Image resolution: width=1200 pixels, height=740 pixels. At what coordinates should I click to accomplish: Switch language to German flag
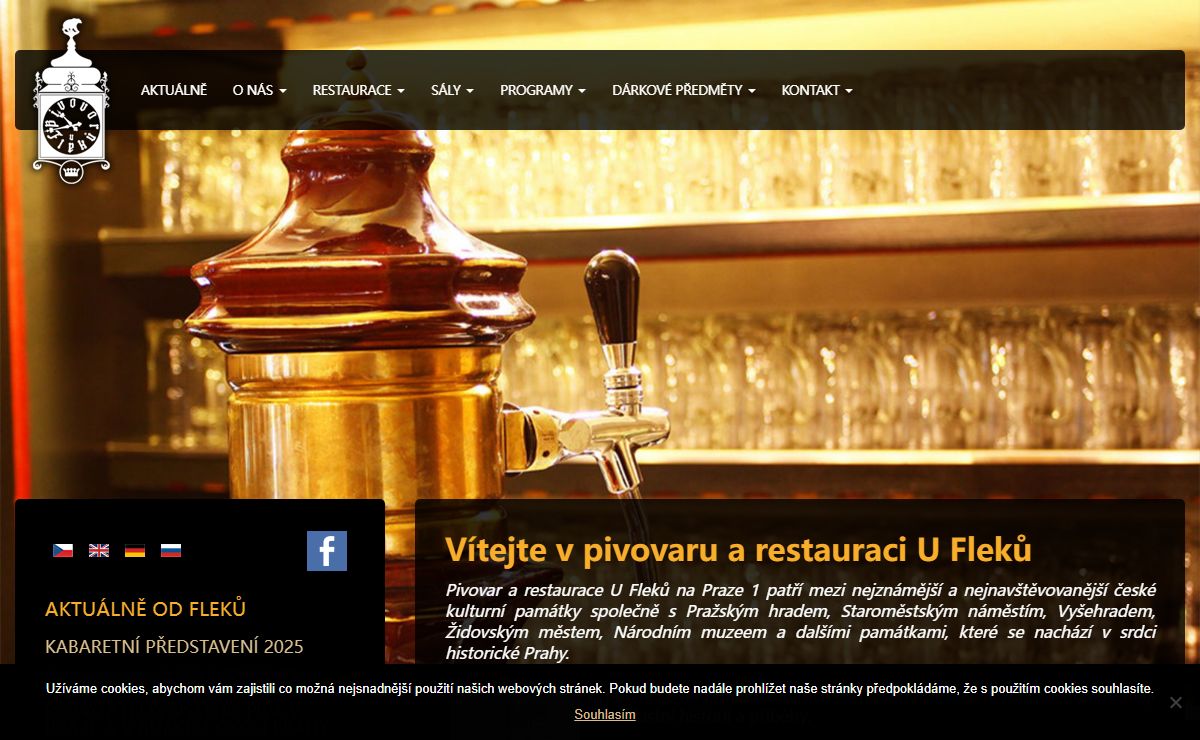tap(135, 550)
